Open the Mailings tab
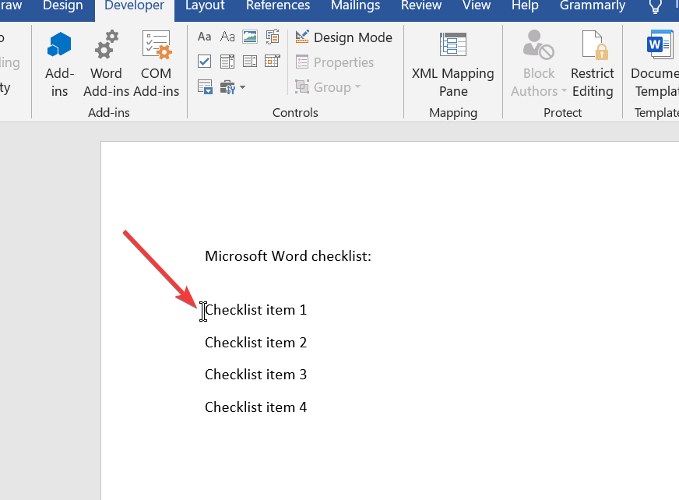The image size is (679, 500). [356, 6]
